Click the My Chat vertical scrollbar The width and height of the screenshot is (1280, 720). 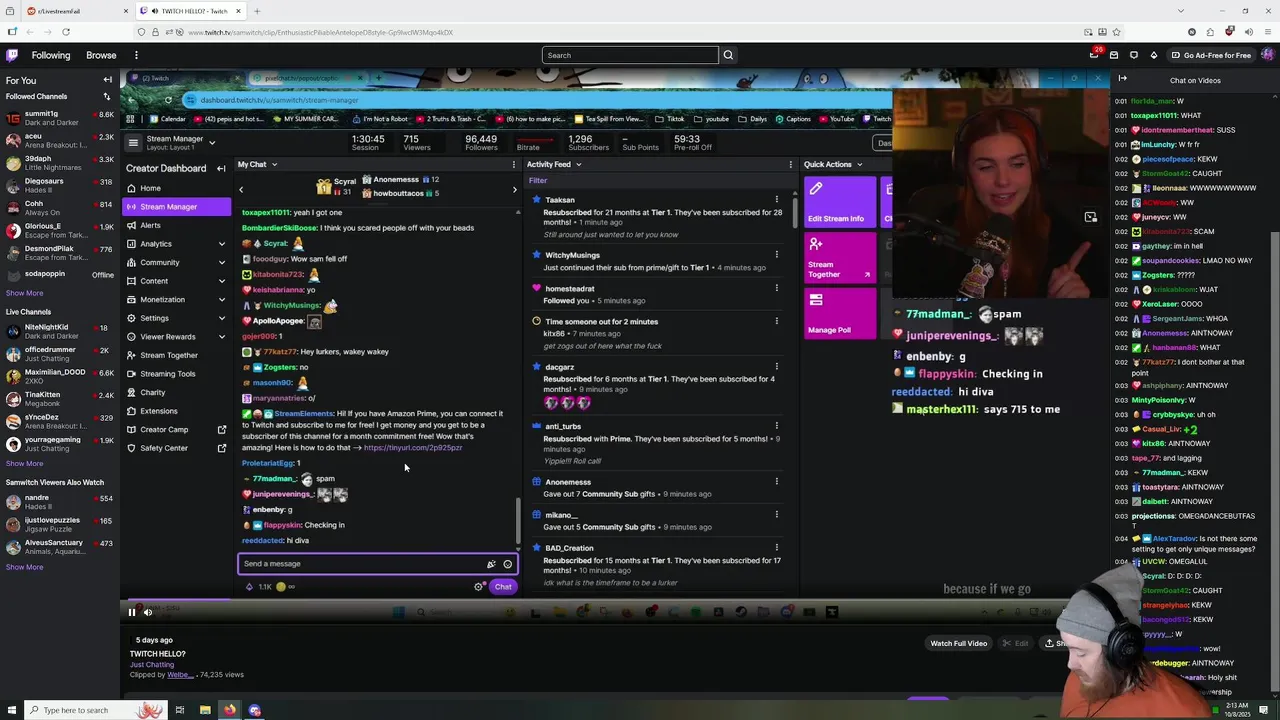[518, 520]
